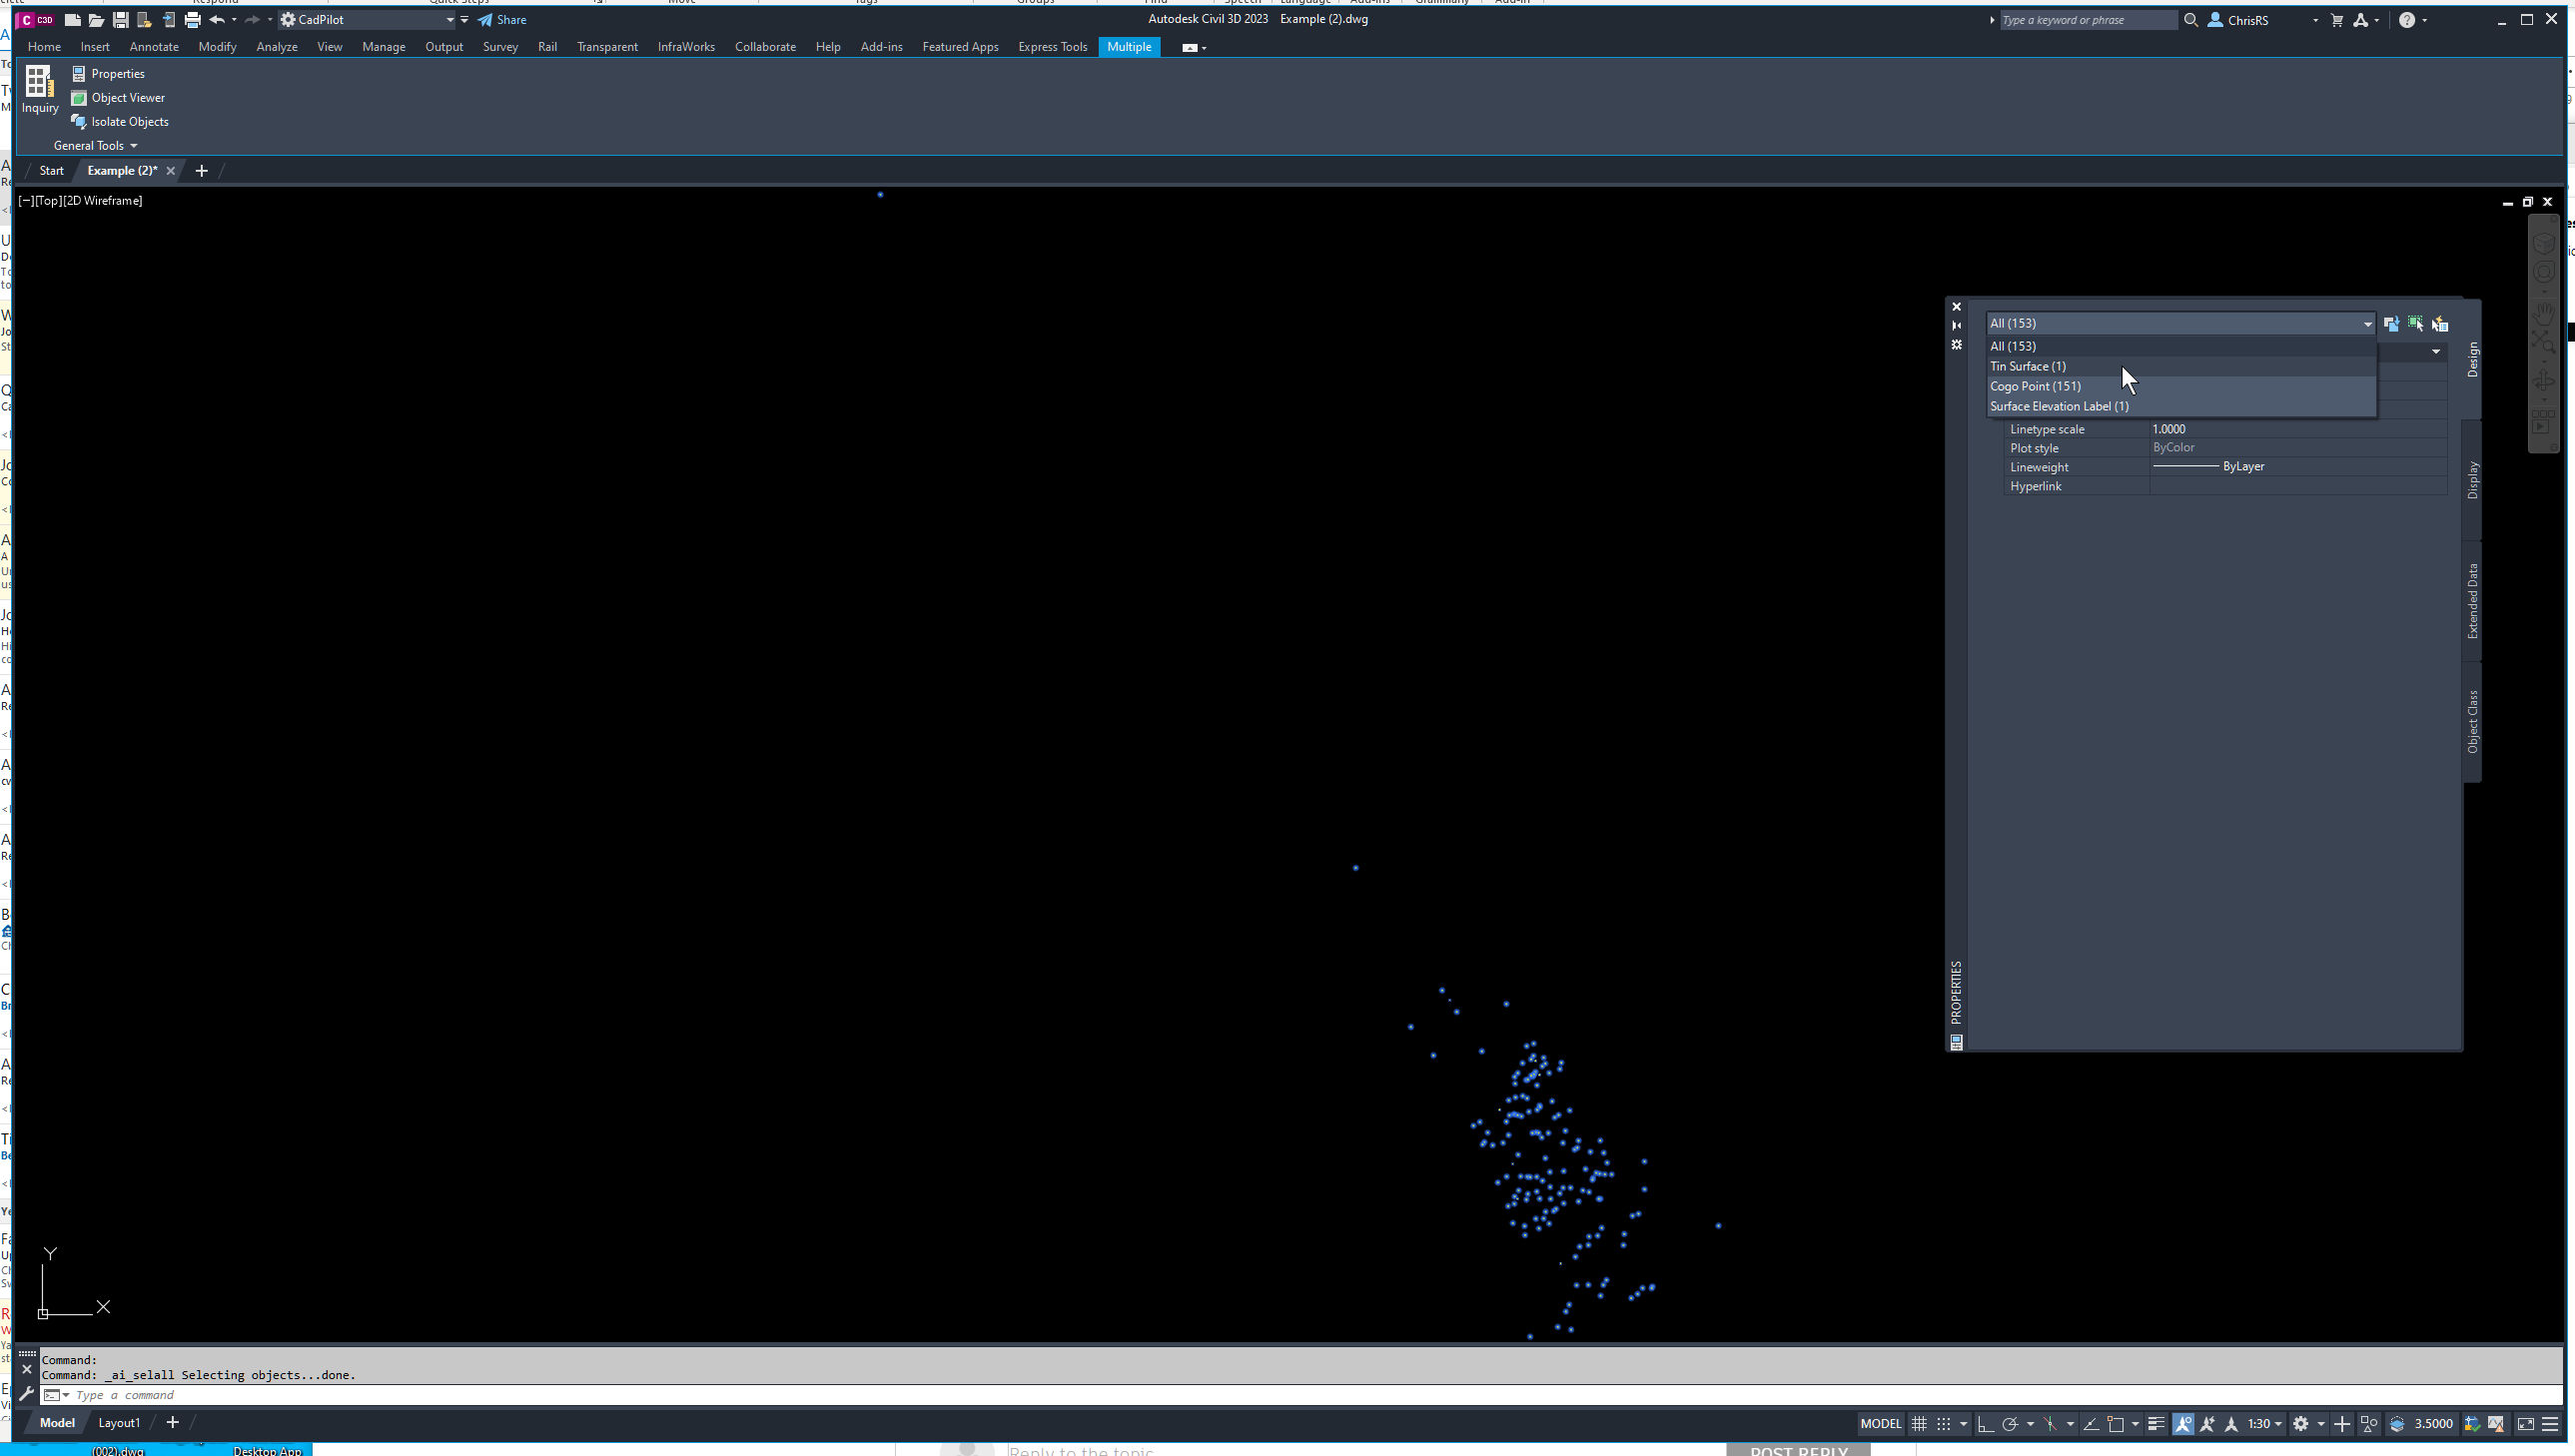Toggle grid display in the status bar
Image resolution: width=2575 pixels, height=1456 pixels.
[1919, 1424]
